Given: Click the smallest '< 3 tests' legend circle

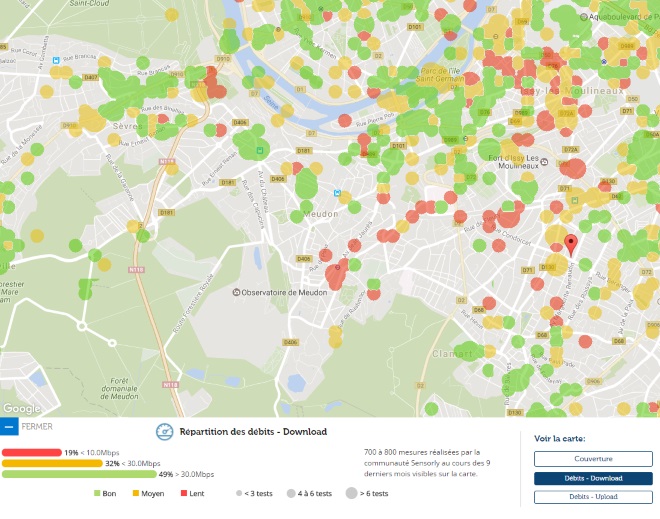Looking at the screenshot, I should point(238,494).
